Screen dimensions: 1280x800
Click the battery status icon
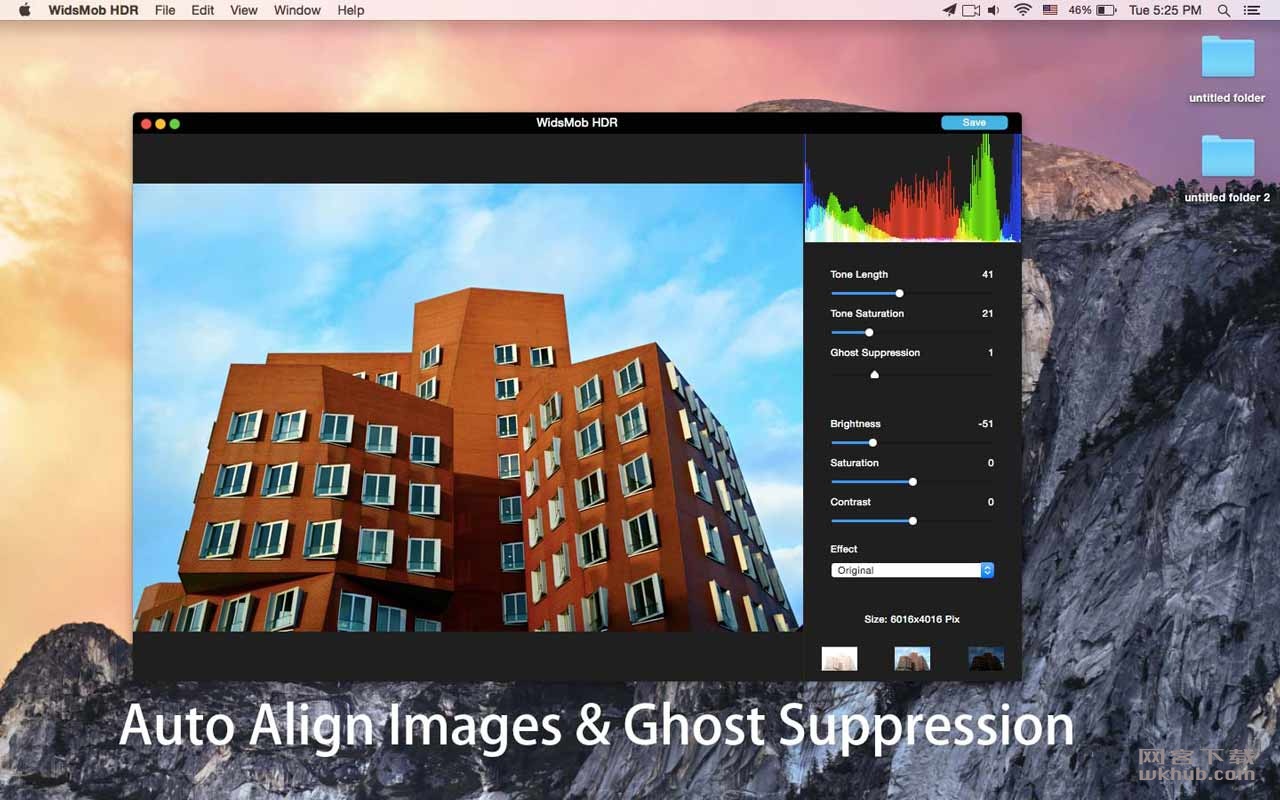click(x=1106, y=10)
